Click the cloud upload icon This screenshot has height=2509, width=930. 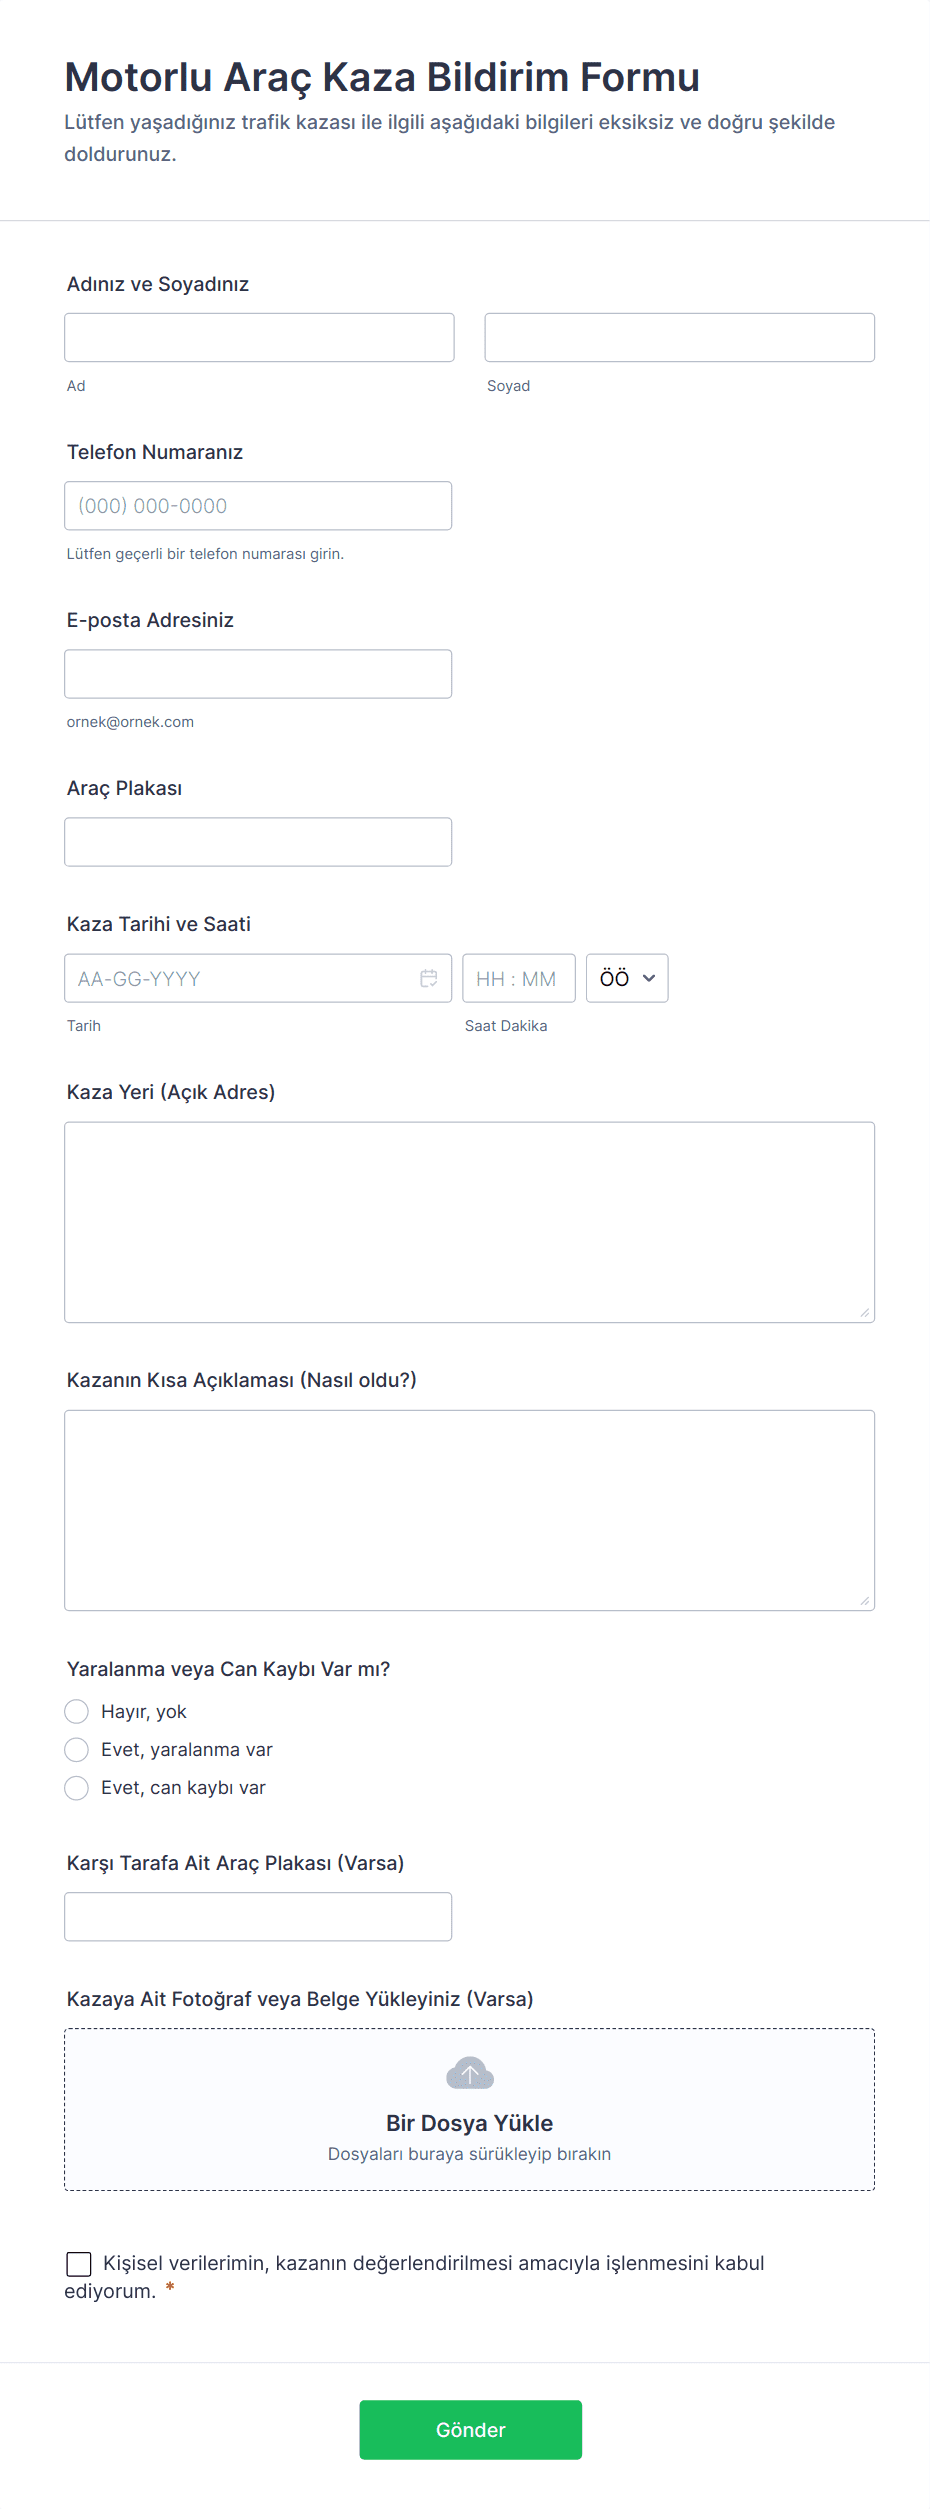470,2074
